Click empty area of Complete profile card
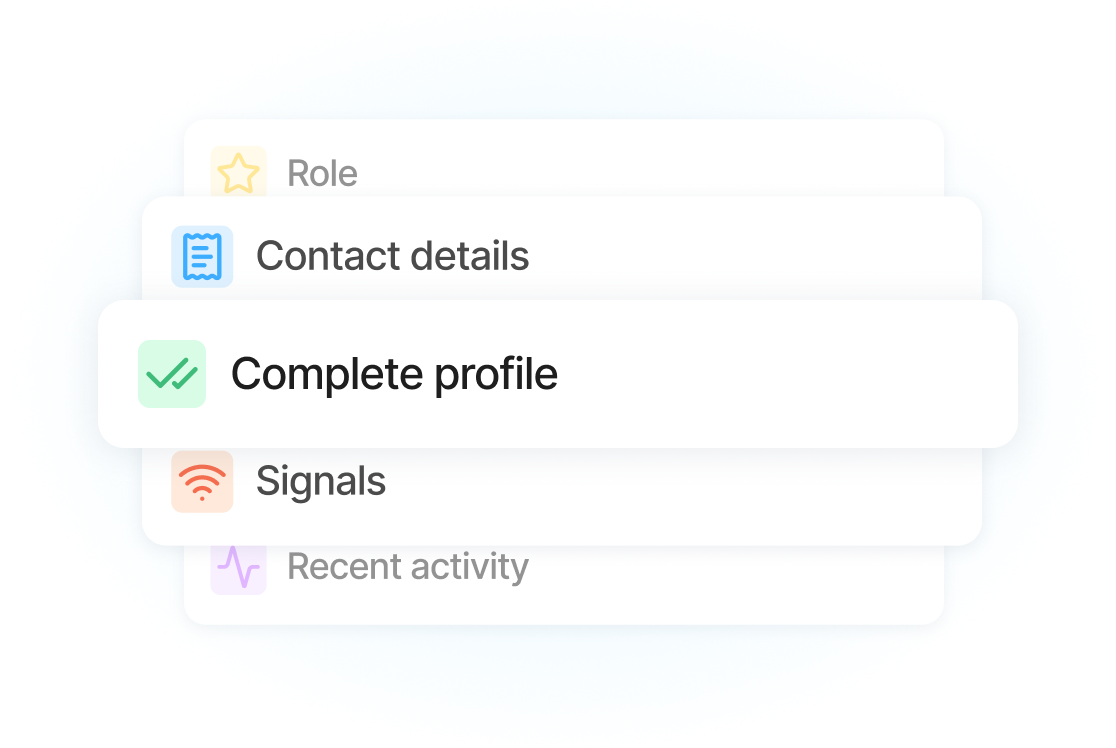 tap(783, 374)
